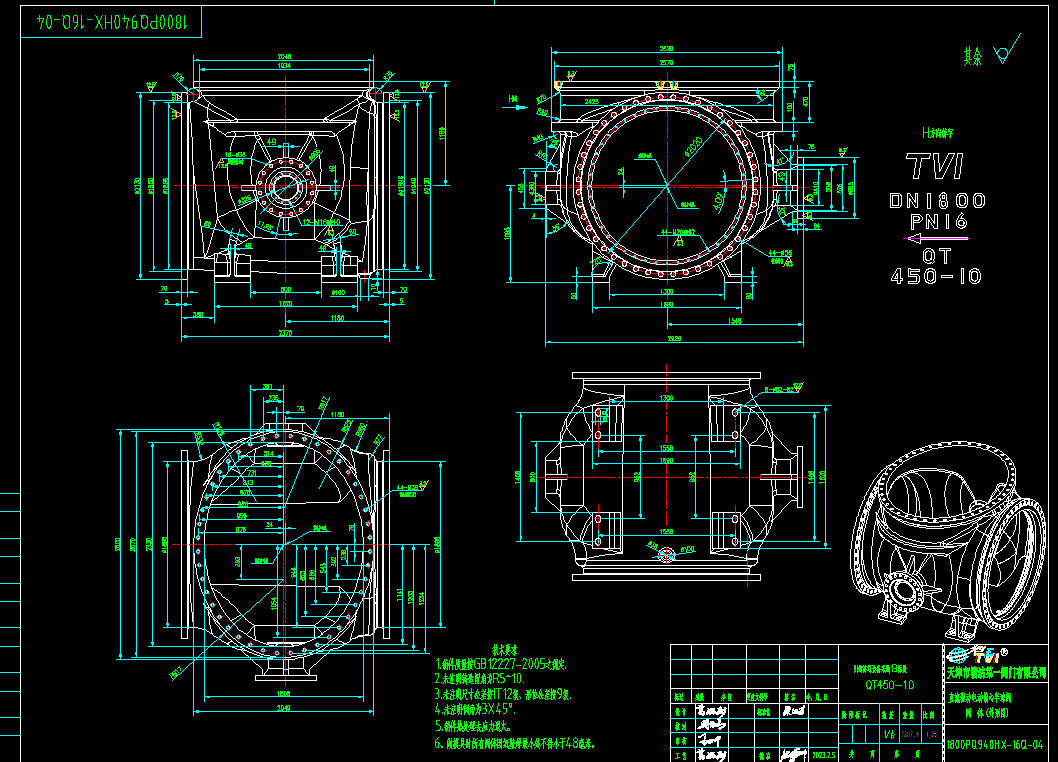Click the globe company logo in title block
This screenshot has width=1058, height=762.
click(x=958, y=655)
